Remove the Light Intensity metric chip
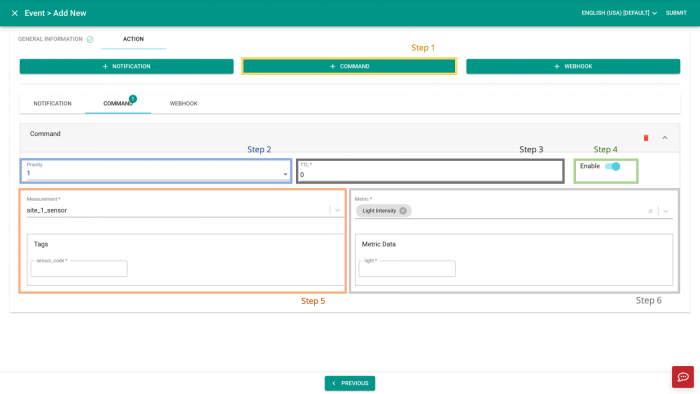 (x=403, y=211)
